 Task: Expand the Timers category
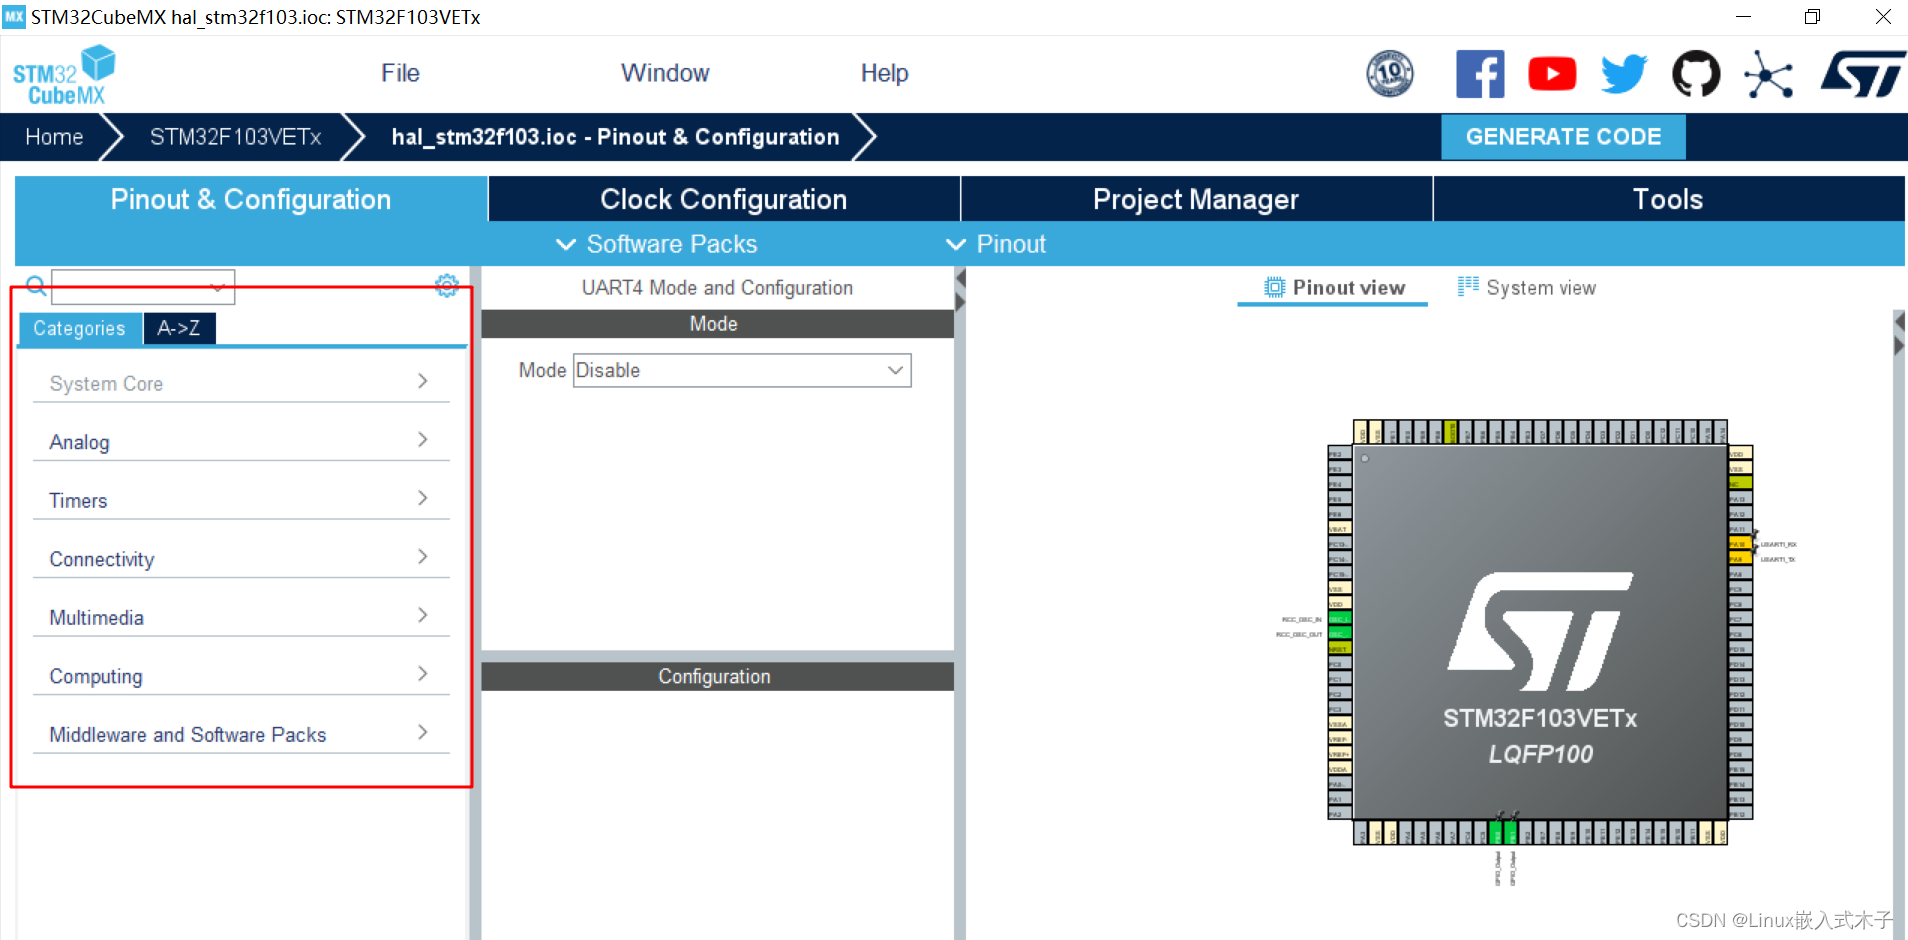241,500
